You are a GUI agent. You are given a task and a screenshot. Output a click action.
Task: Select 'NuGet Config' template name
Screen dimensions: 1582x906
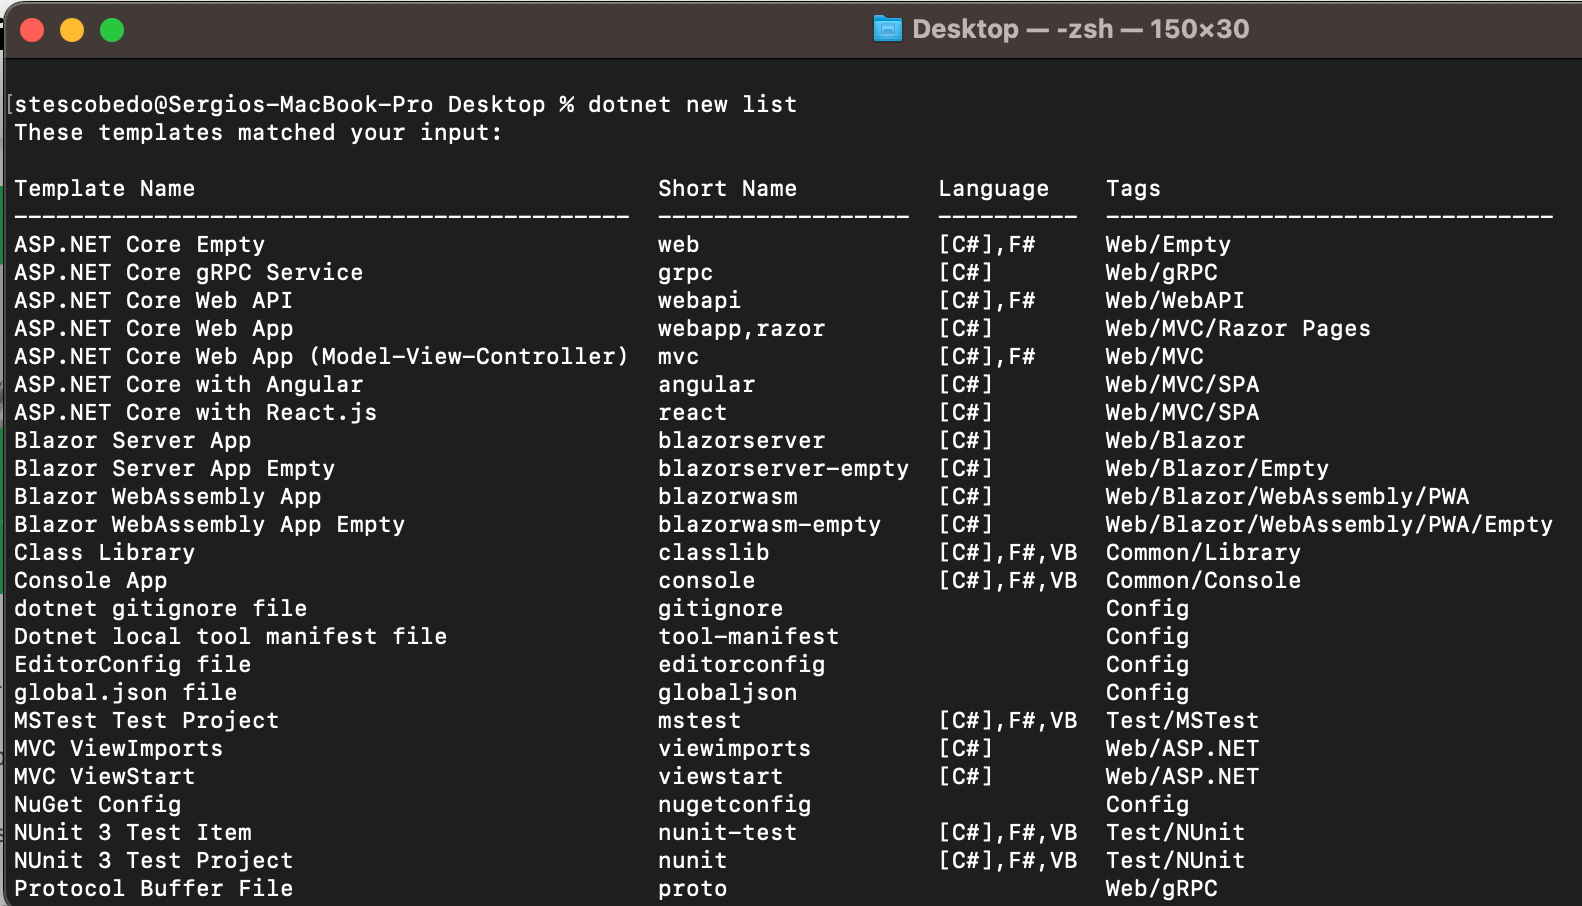pos(98,805)
